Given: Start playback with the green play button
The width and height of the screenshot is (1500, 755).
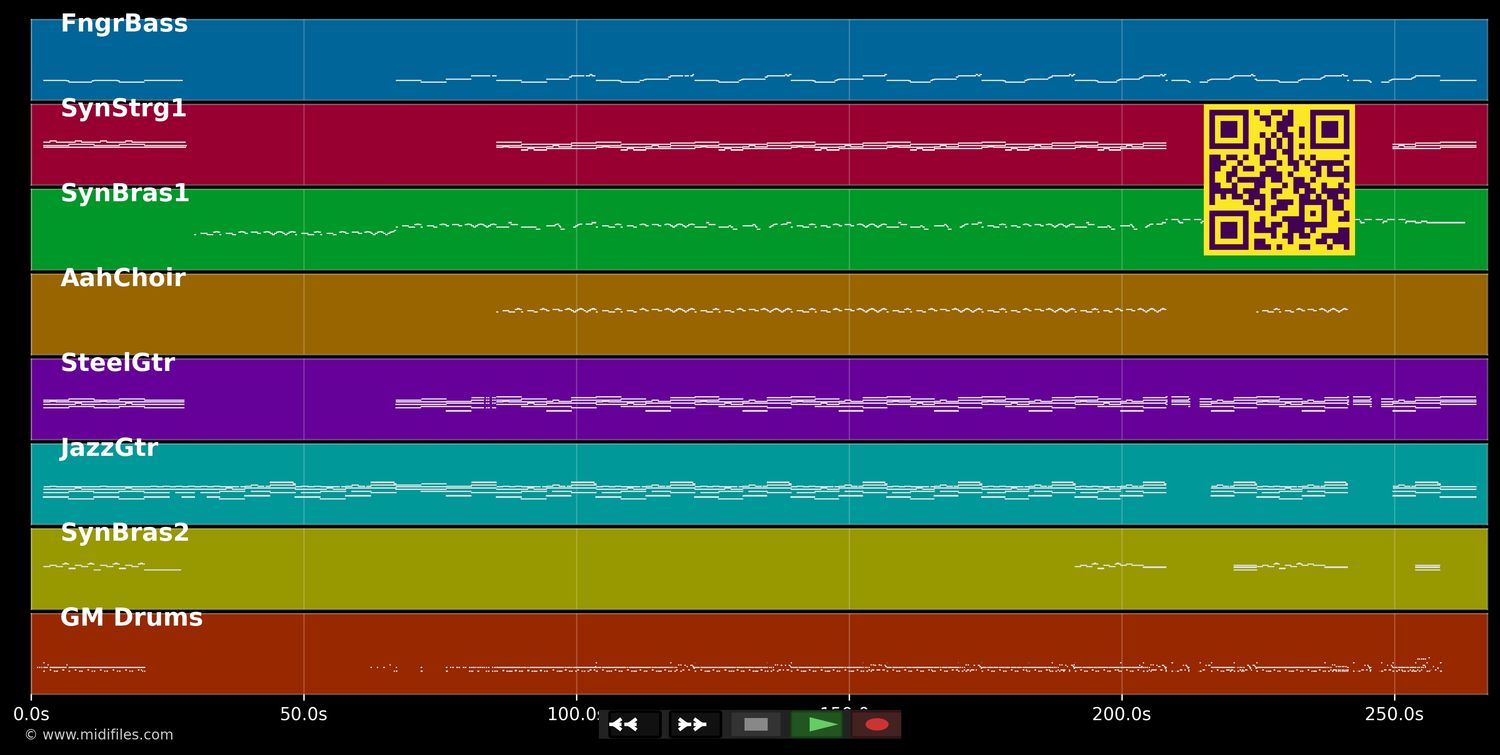Looking at the screenshot, I should pos(817,724).
